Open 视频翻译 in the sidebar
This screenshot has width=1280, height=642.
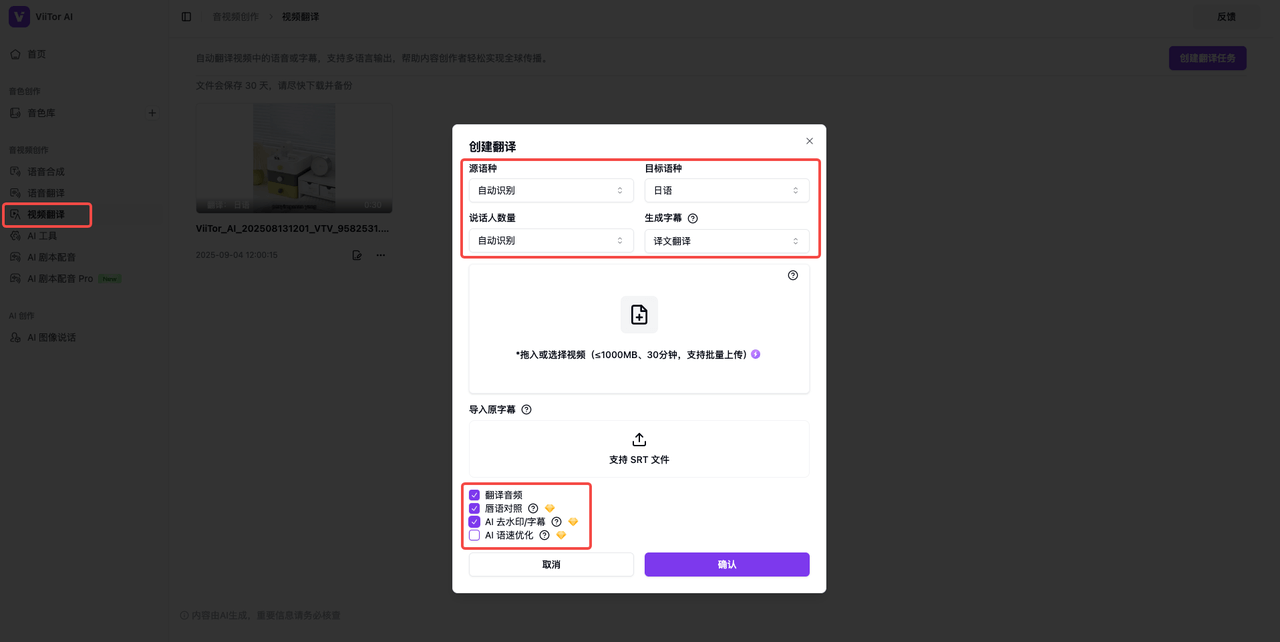point(46,215)
